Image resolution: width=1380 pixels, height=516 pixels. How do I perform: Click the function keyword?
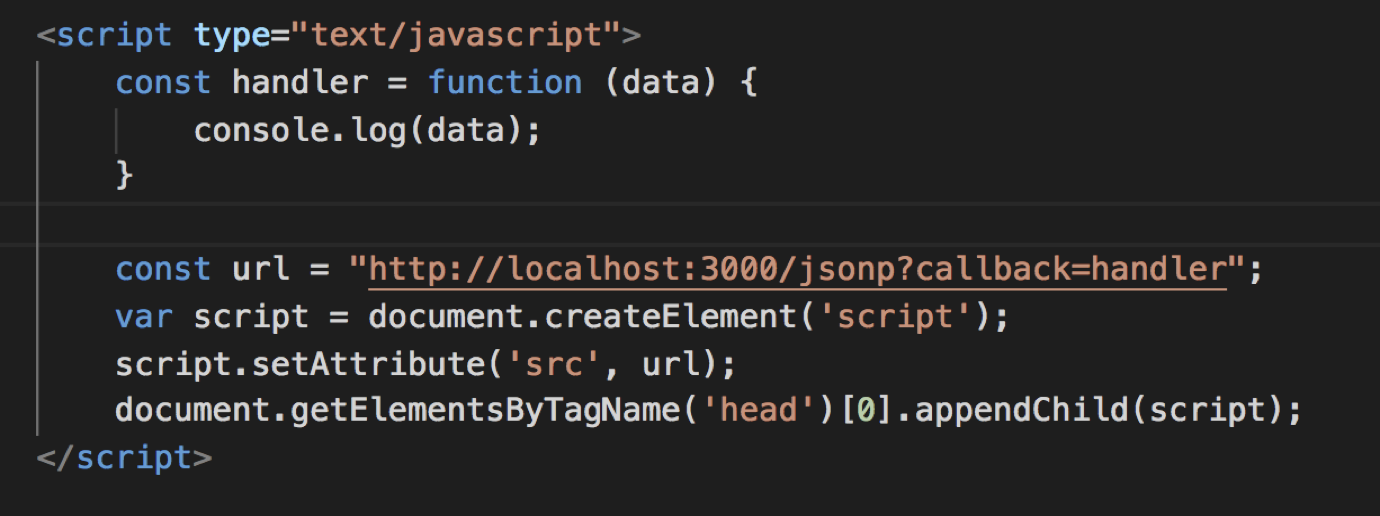(x=505, y=82)
